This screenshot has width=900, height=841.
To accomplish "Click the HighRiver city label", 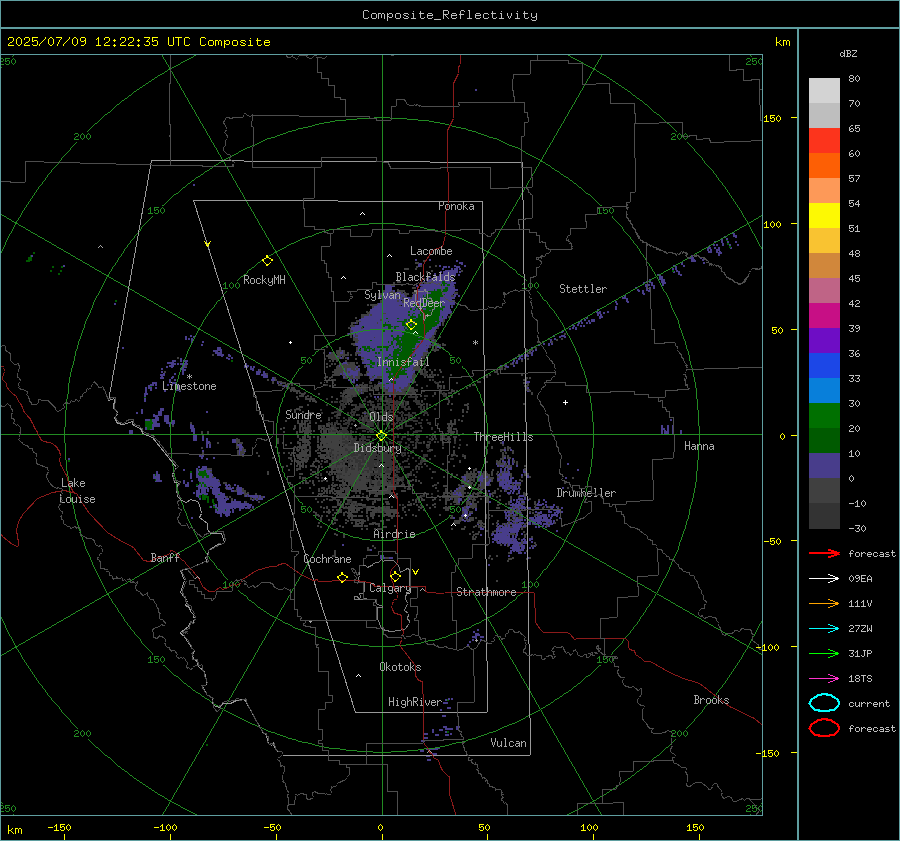I will click(415, 702).
